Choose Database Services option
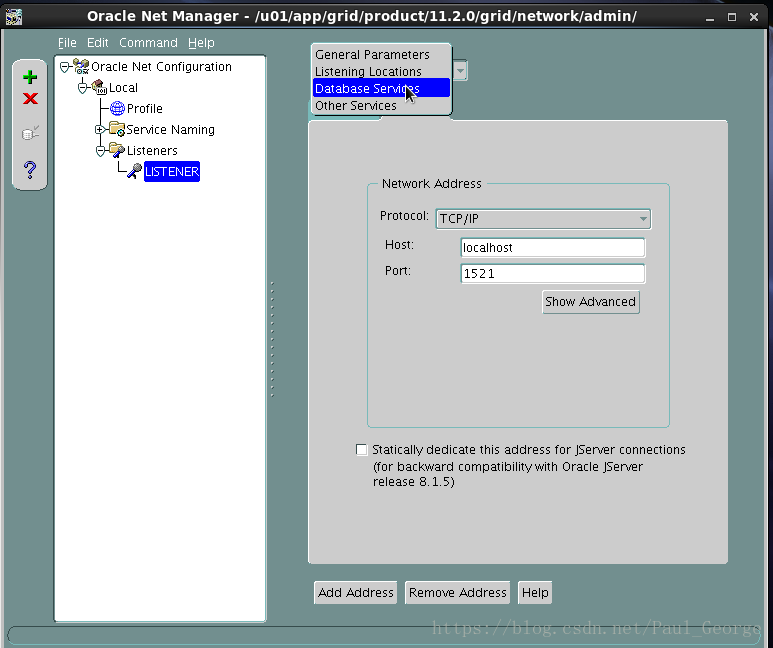 tap(381, 88)
